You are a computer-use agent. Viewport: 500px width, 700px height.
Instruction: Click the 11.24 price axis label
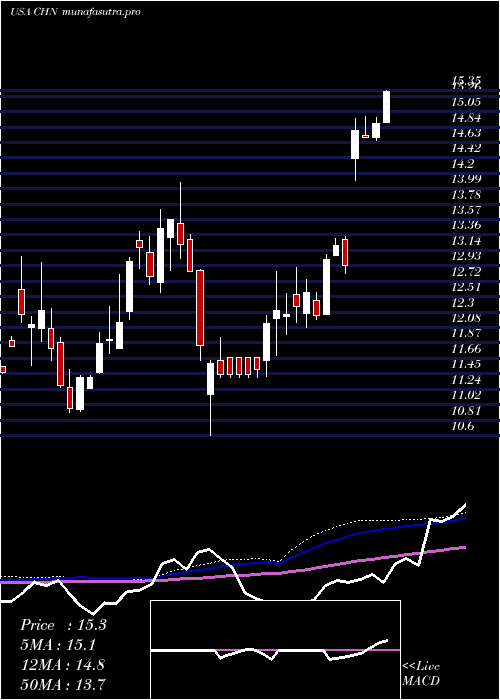pos(466,380)
